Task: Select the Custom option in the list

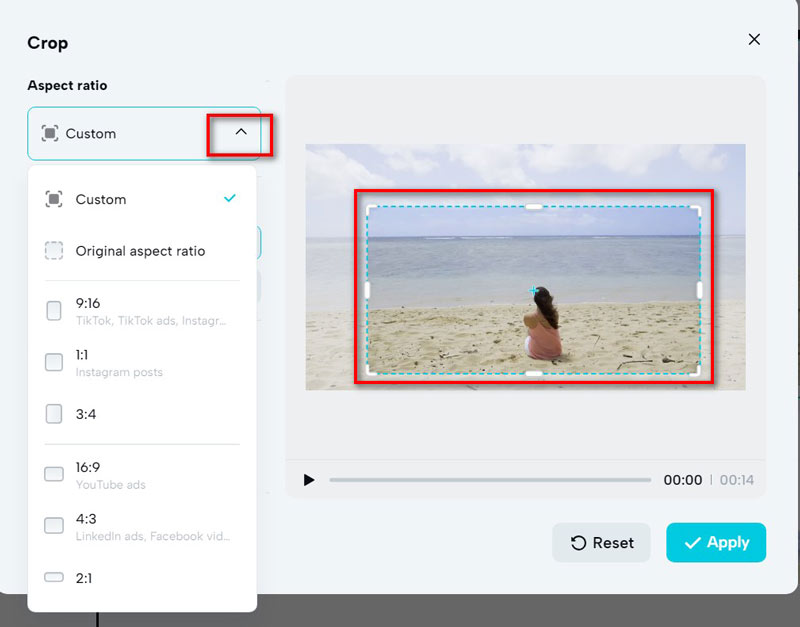Action: (142, 199)
